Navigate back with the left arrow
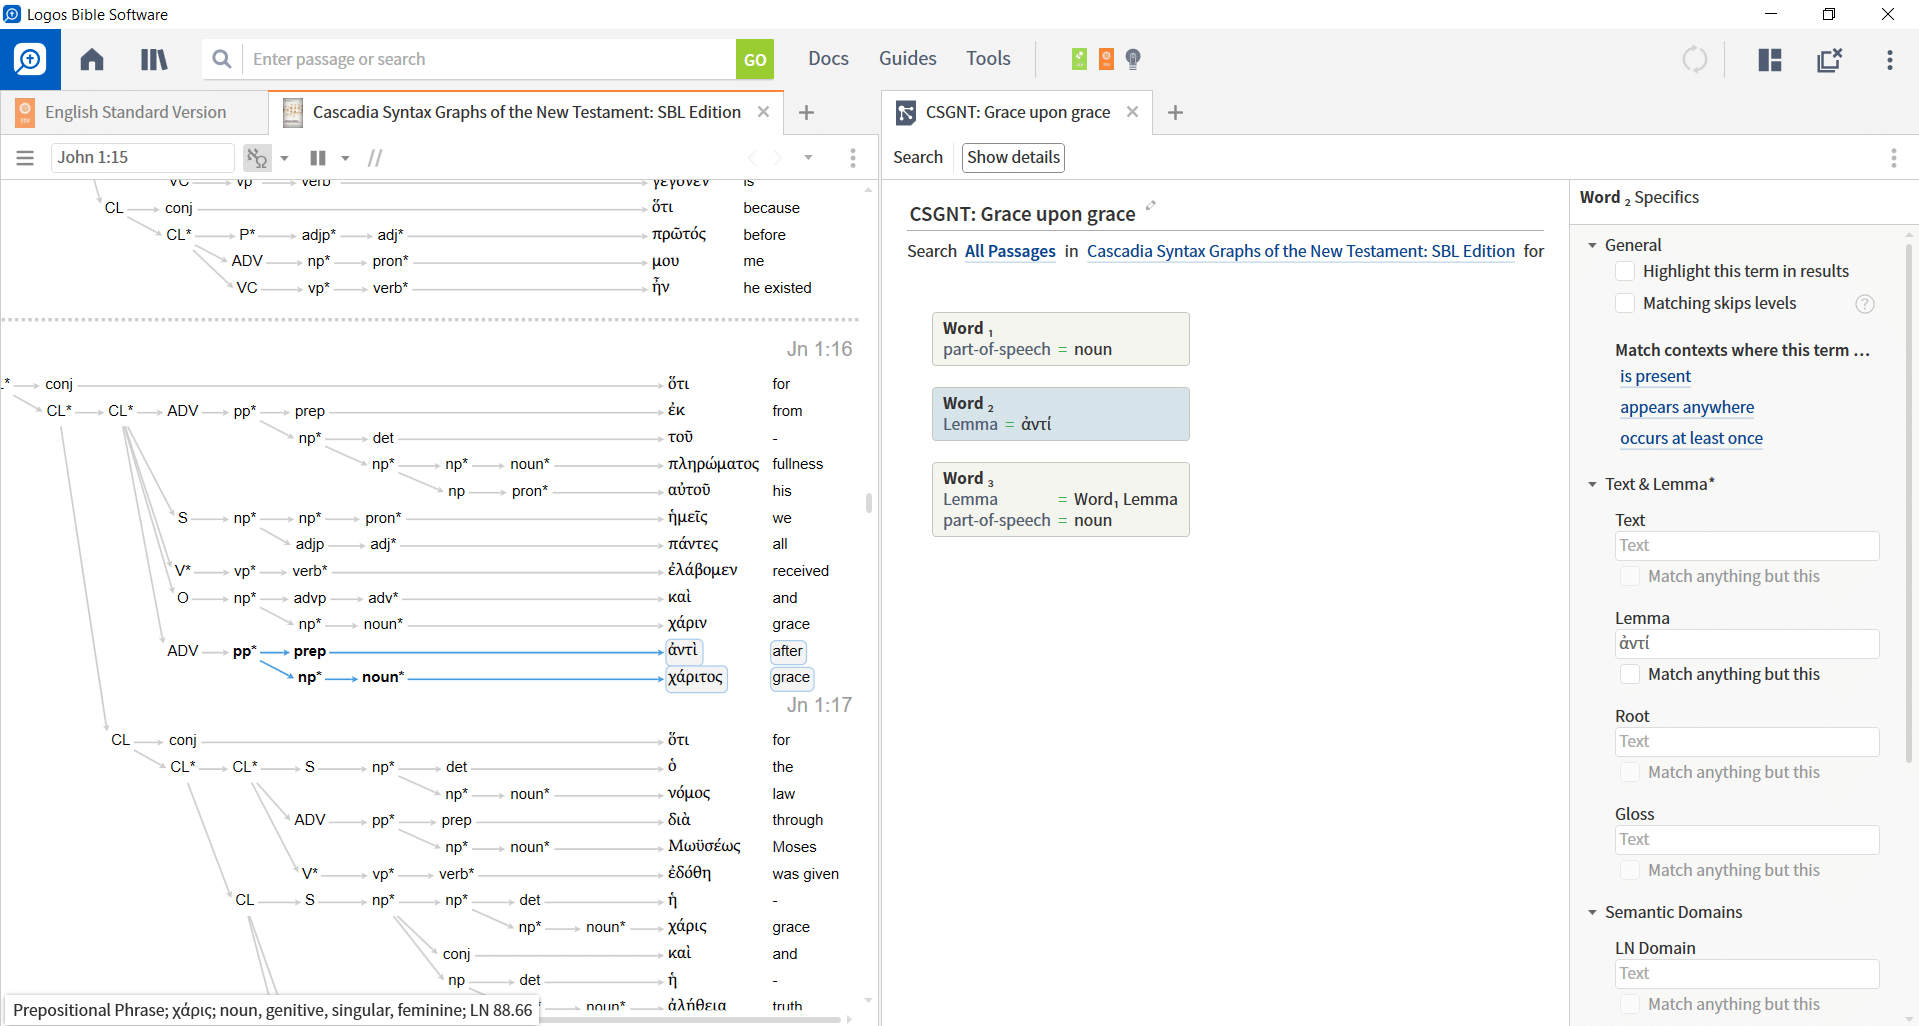The height and width of the screenshot is (1026, 1919). click(753, 158)
